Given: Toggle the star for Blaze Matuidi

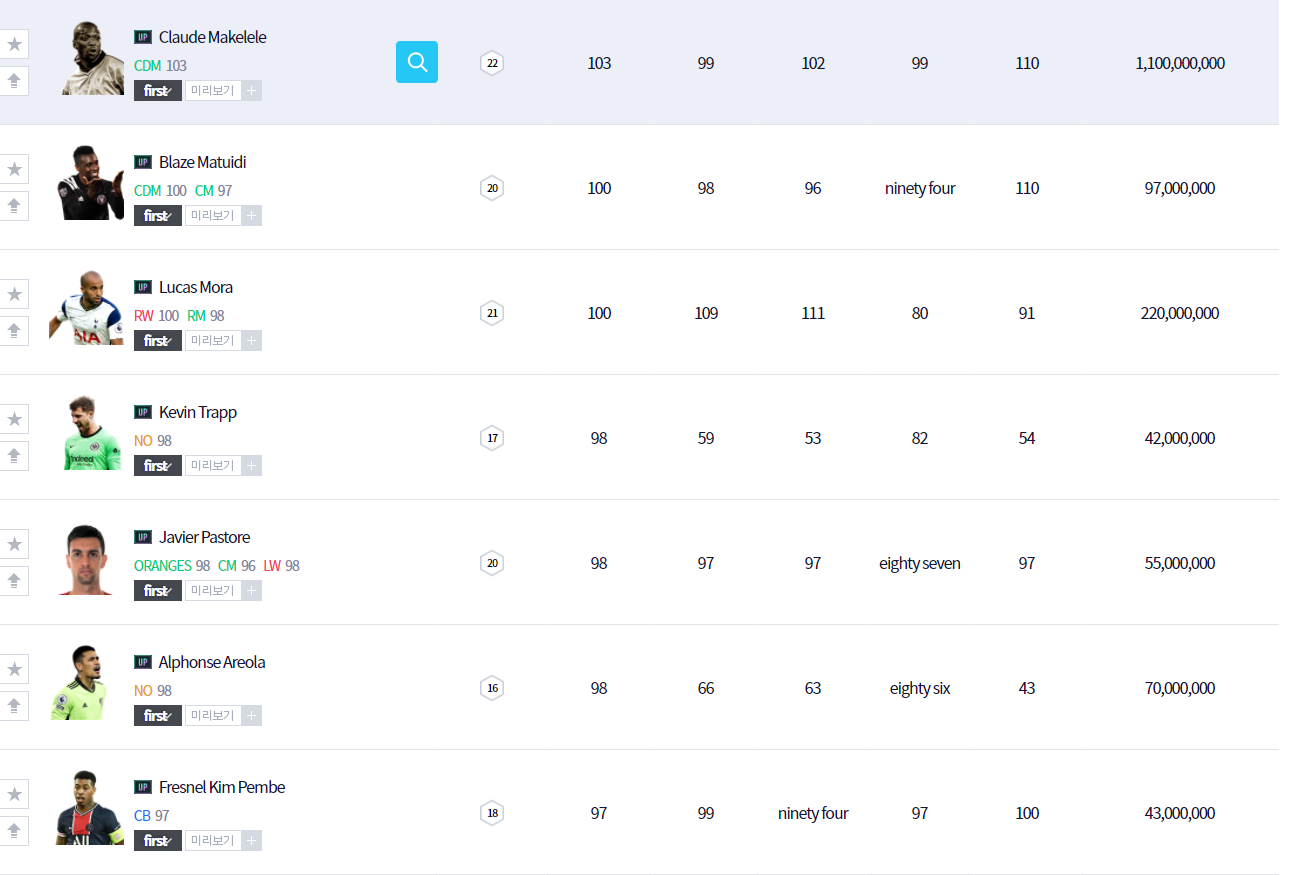Looking at the screenshot, I should pyautogui.click(x=14, y=169).
